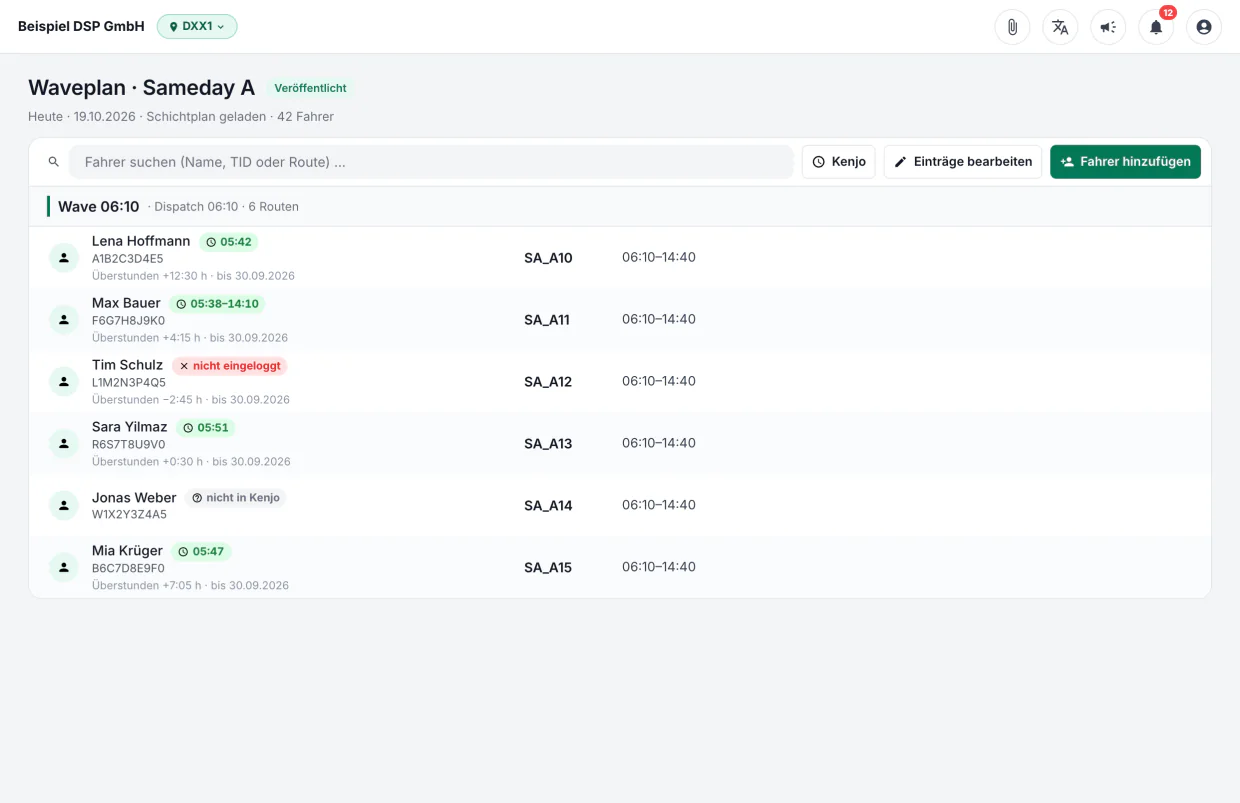Click the search magnifier icon
Image resolution: width=1240 pixels, height=803 pixels.
(54, 162)
